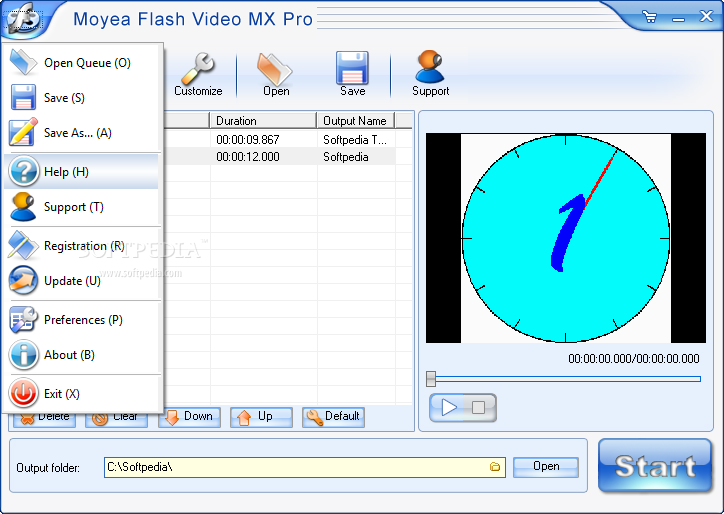The image size is (724, 514).
Task: Click the Up button below the list
Action: 261,417
